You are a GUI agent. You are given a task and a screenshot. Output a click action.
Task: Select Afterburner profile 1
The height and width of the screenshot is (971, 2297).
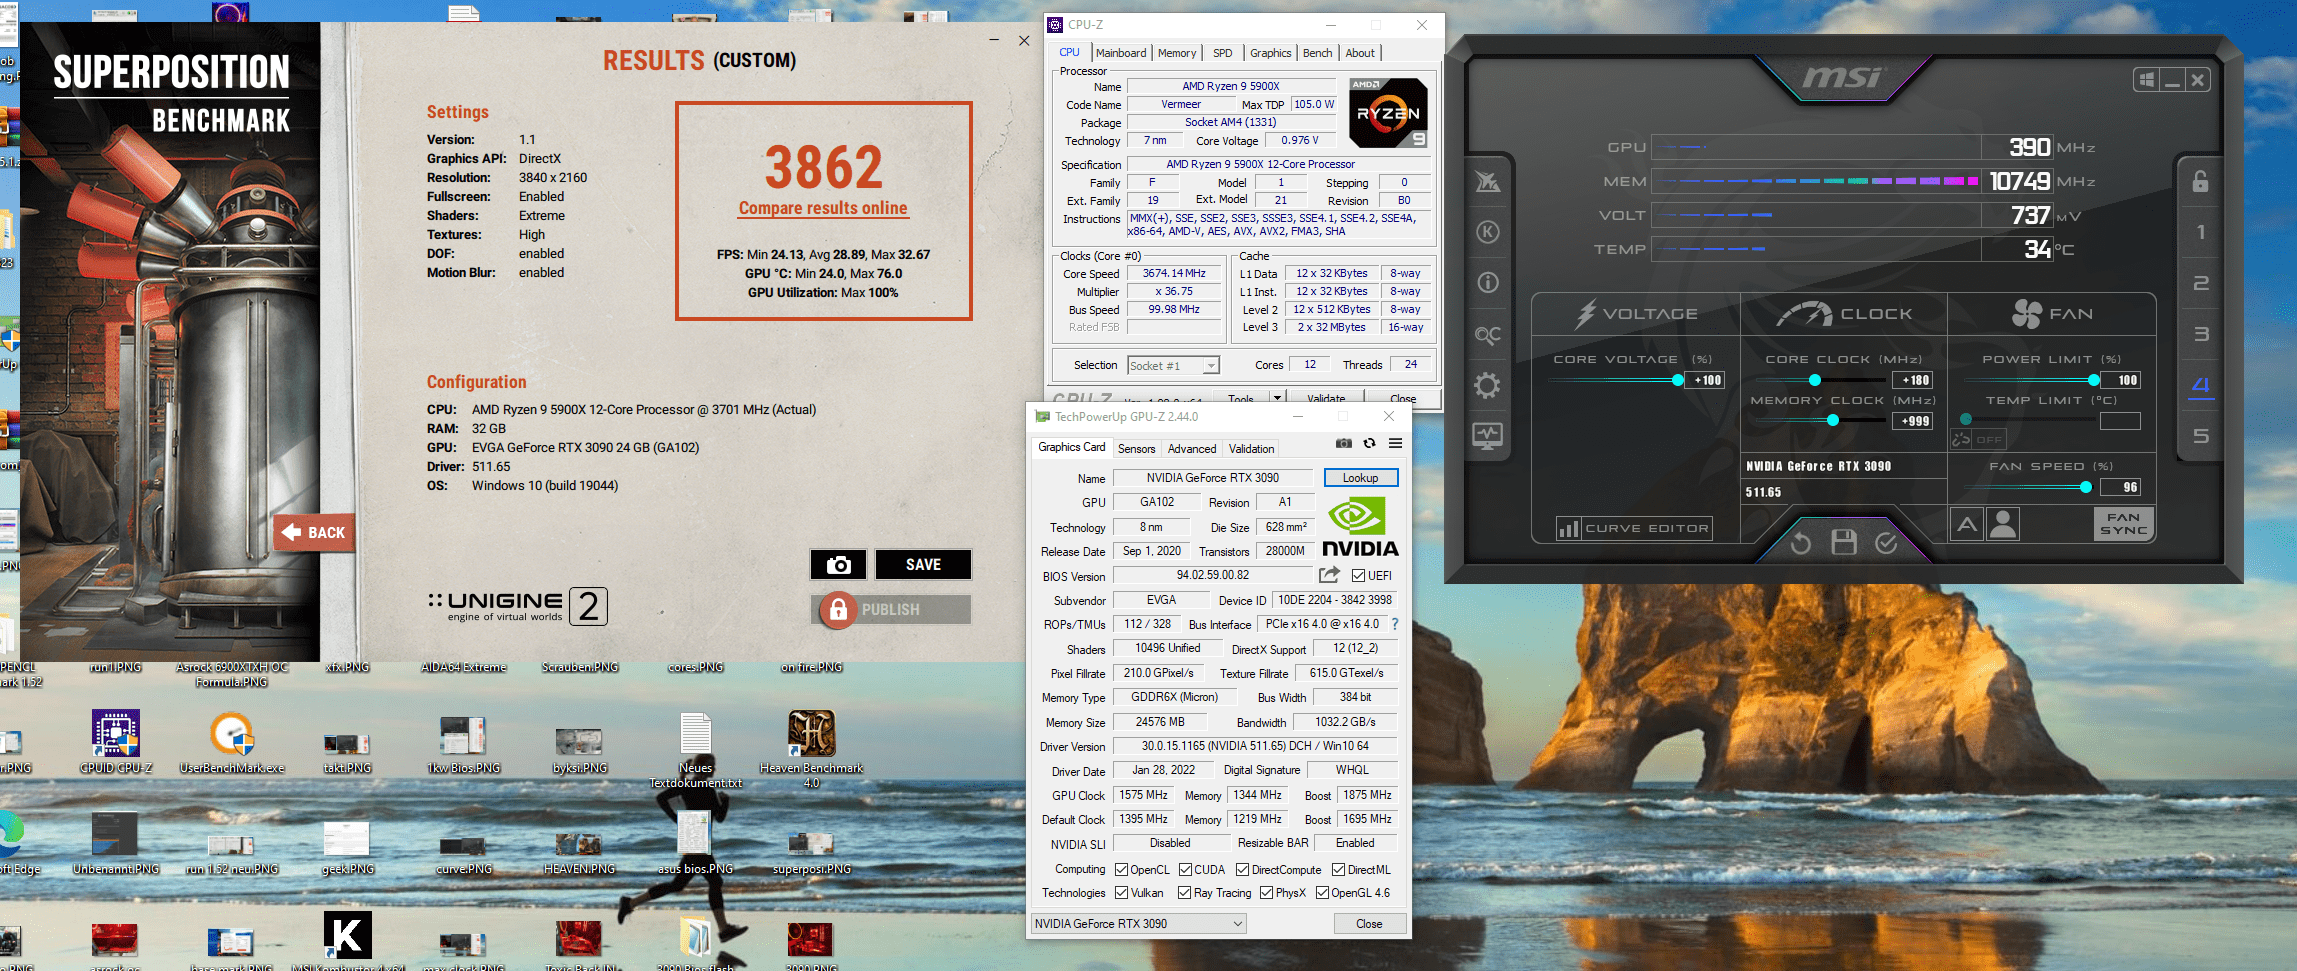click(2201, 232)
